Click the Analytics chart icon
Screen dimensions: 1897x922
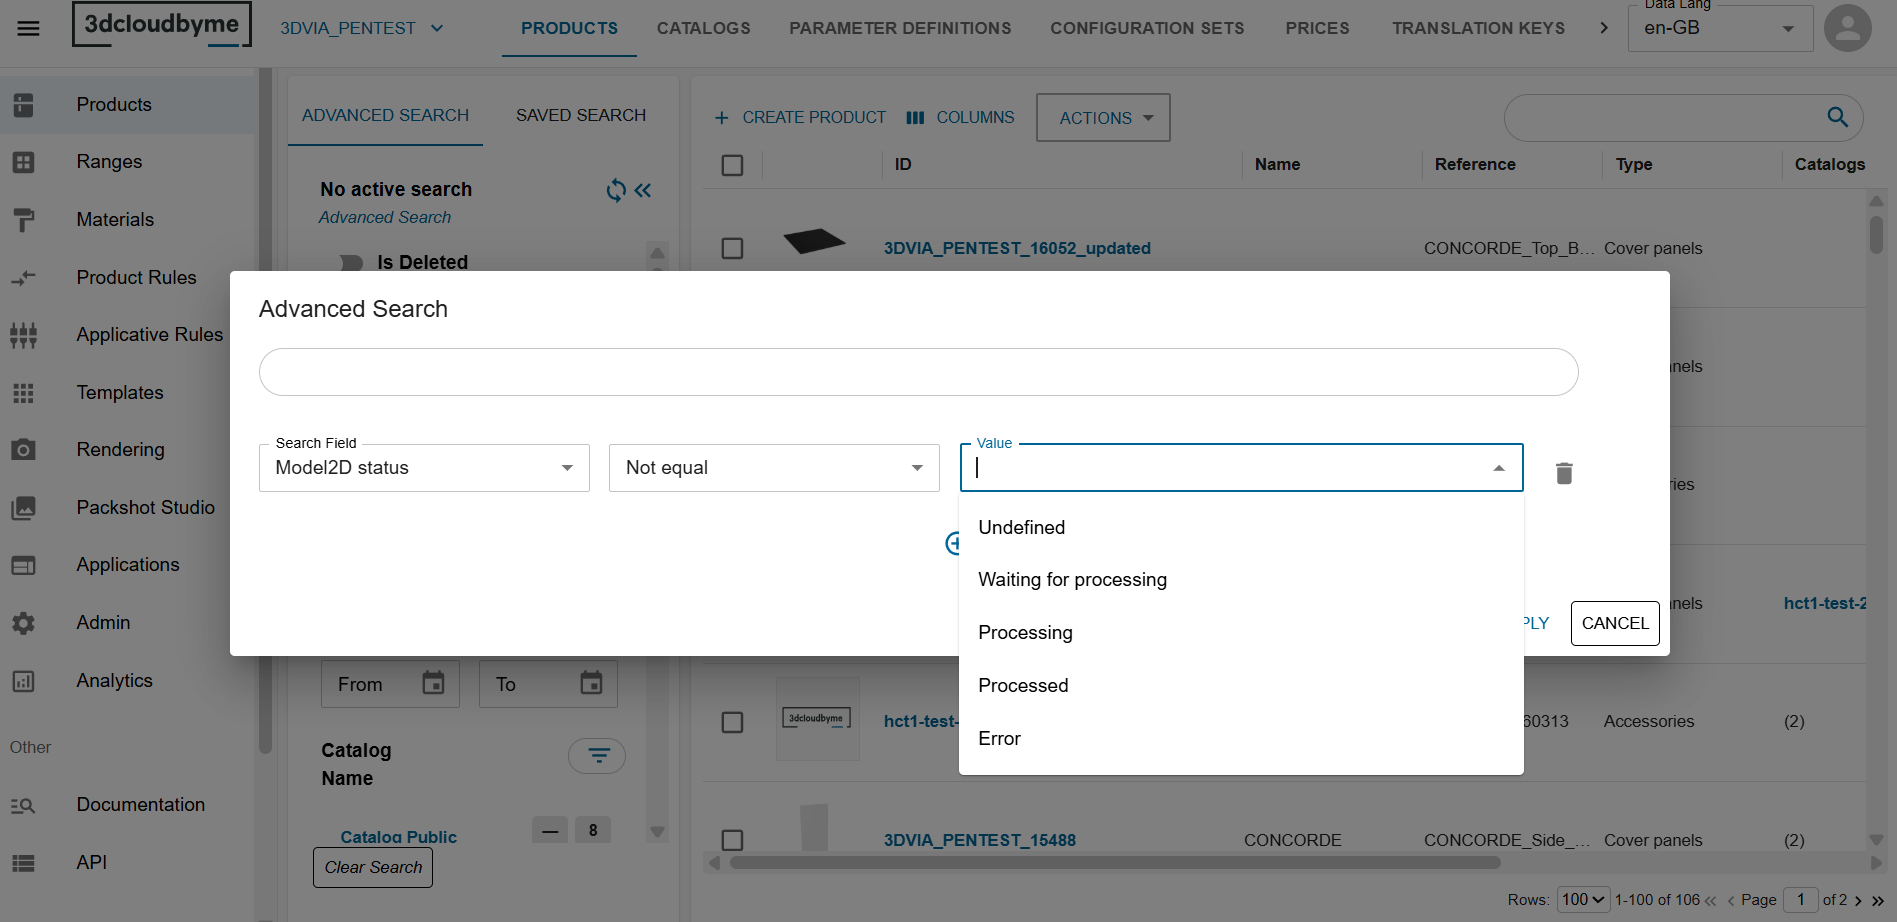pyautogui.click(x=23, y=681)
